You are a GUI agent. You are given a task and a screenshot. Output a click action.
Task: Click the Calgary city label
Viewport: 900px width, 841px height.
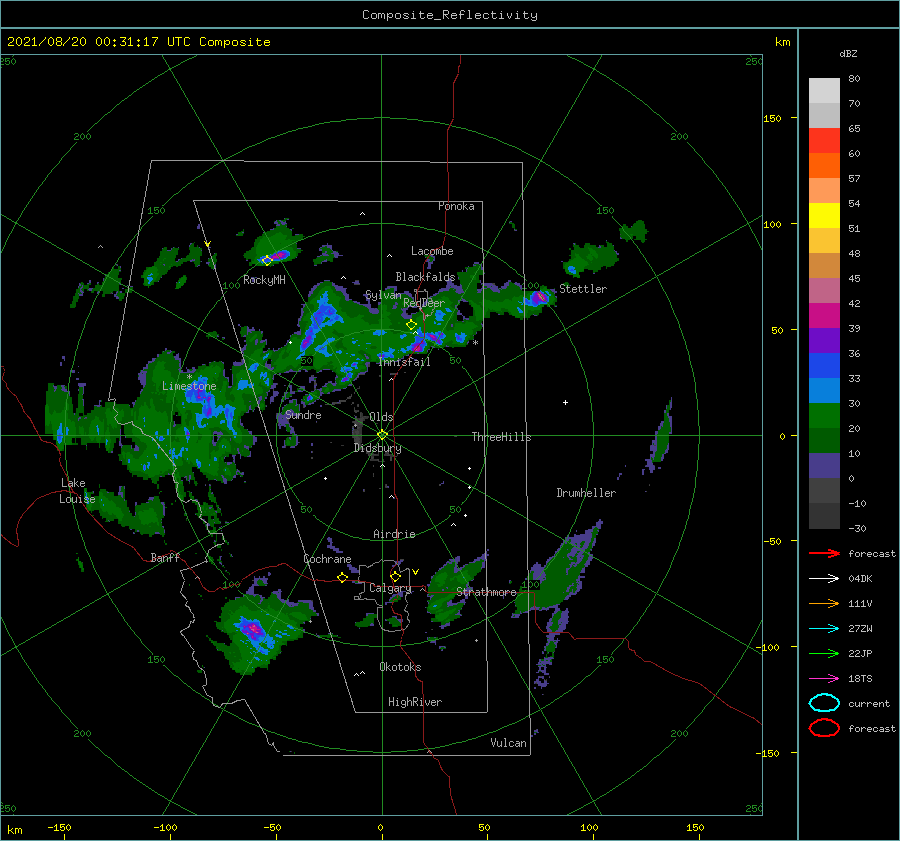pyautogui.click(x=390, y=588)
